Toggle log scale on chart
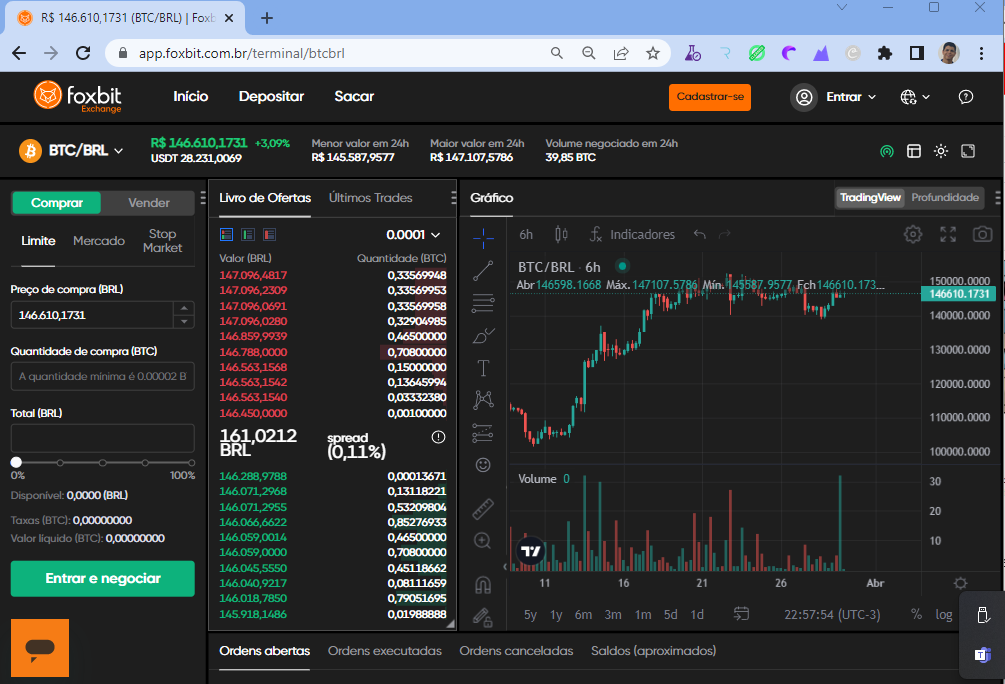Viewport: 1005px width, 684px height. [943, 614]
